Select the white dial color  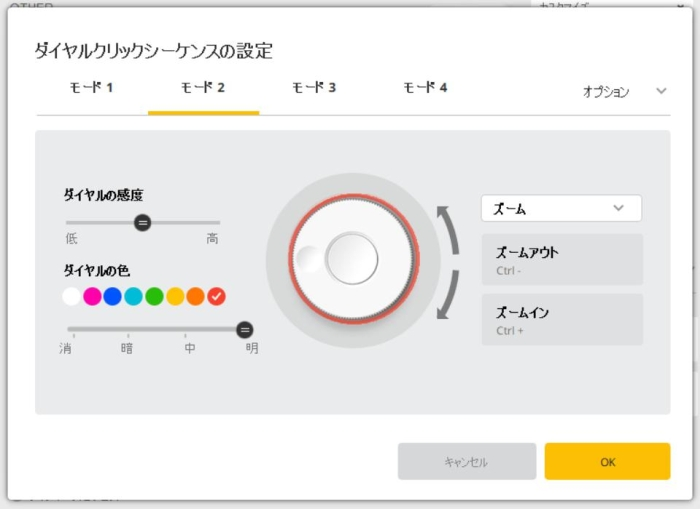(x=71, y=296)
